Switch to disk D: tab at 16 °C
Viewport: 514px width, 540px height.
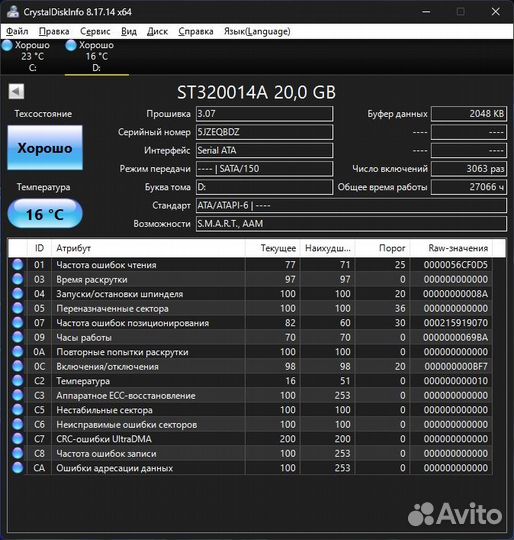tap(97, 56)
